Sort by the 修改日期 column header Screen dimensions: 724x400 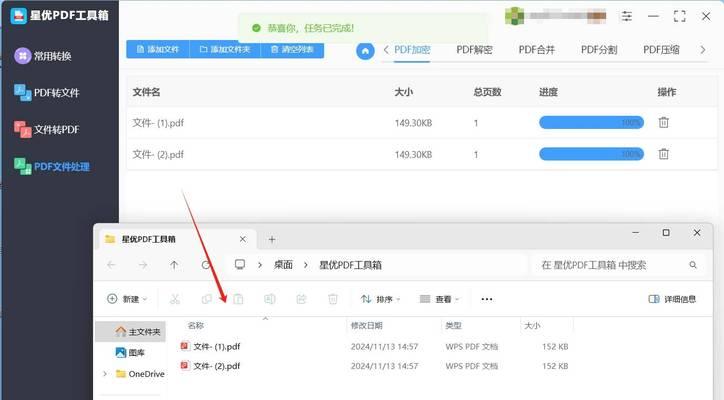pyautogui.click(x=367, y=326)
